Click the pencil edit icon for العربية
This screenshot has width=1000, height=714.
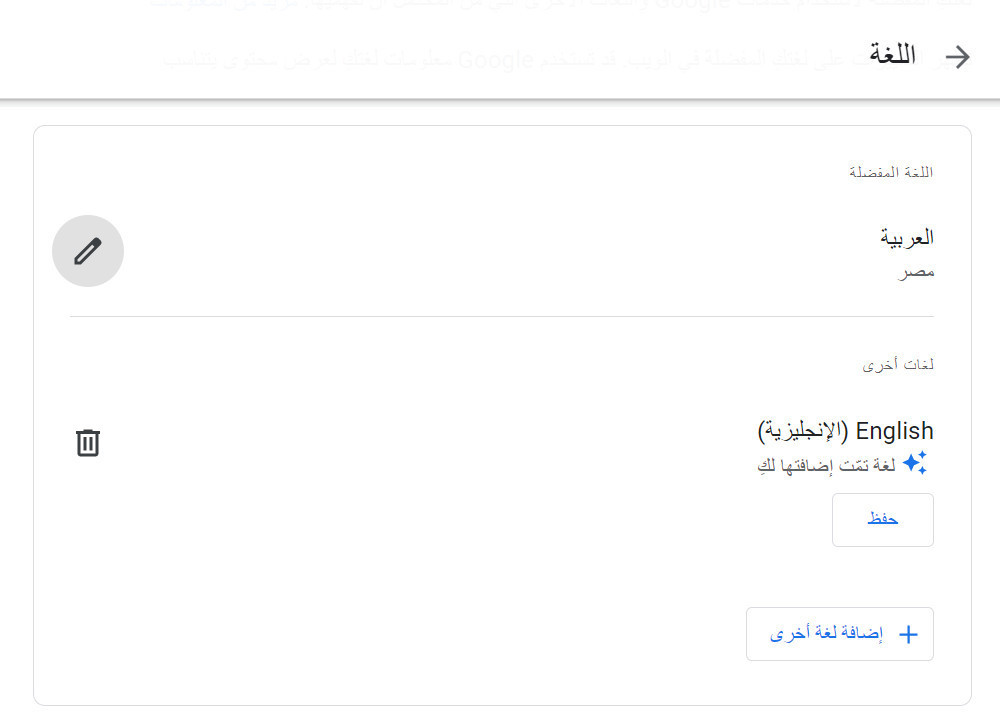88,251
